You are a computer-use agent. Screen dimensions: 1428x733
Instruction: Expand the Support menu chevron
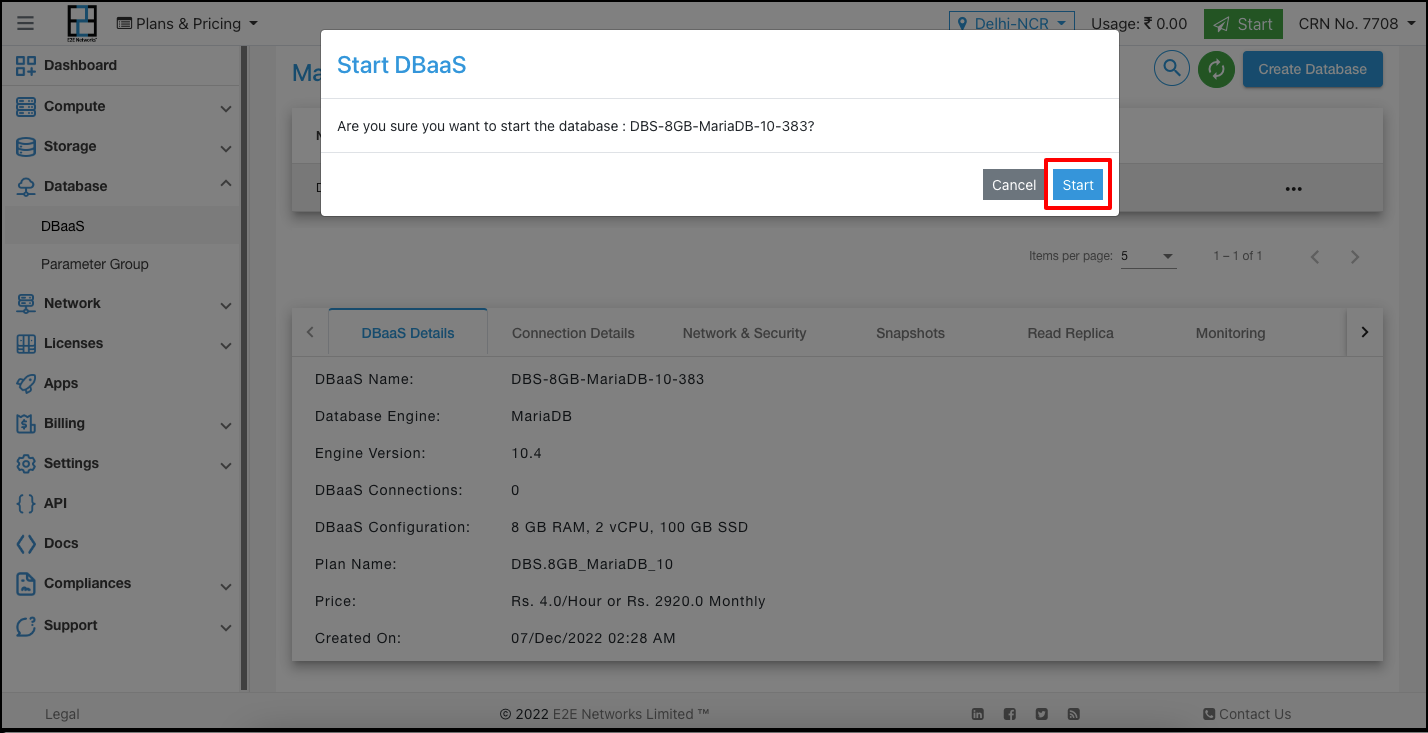pos(226,627)
